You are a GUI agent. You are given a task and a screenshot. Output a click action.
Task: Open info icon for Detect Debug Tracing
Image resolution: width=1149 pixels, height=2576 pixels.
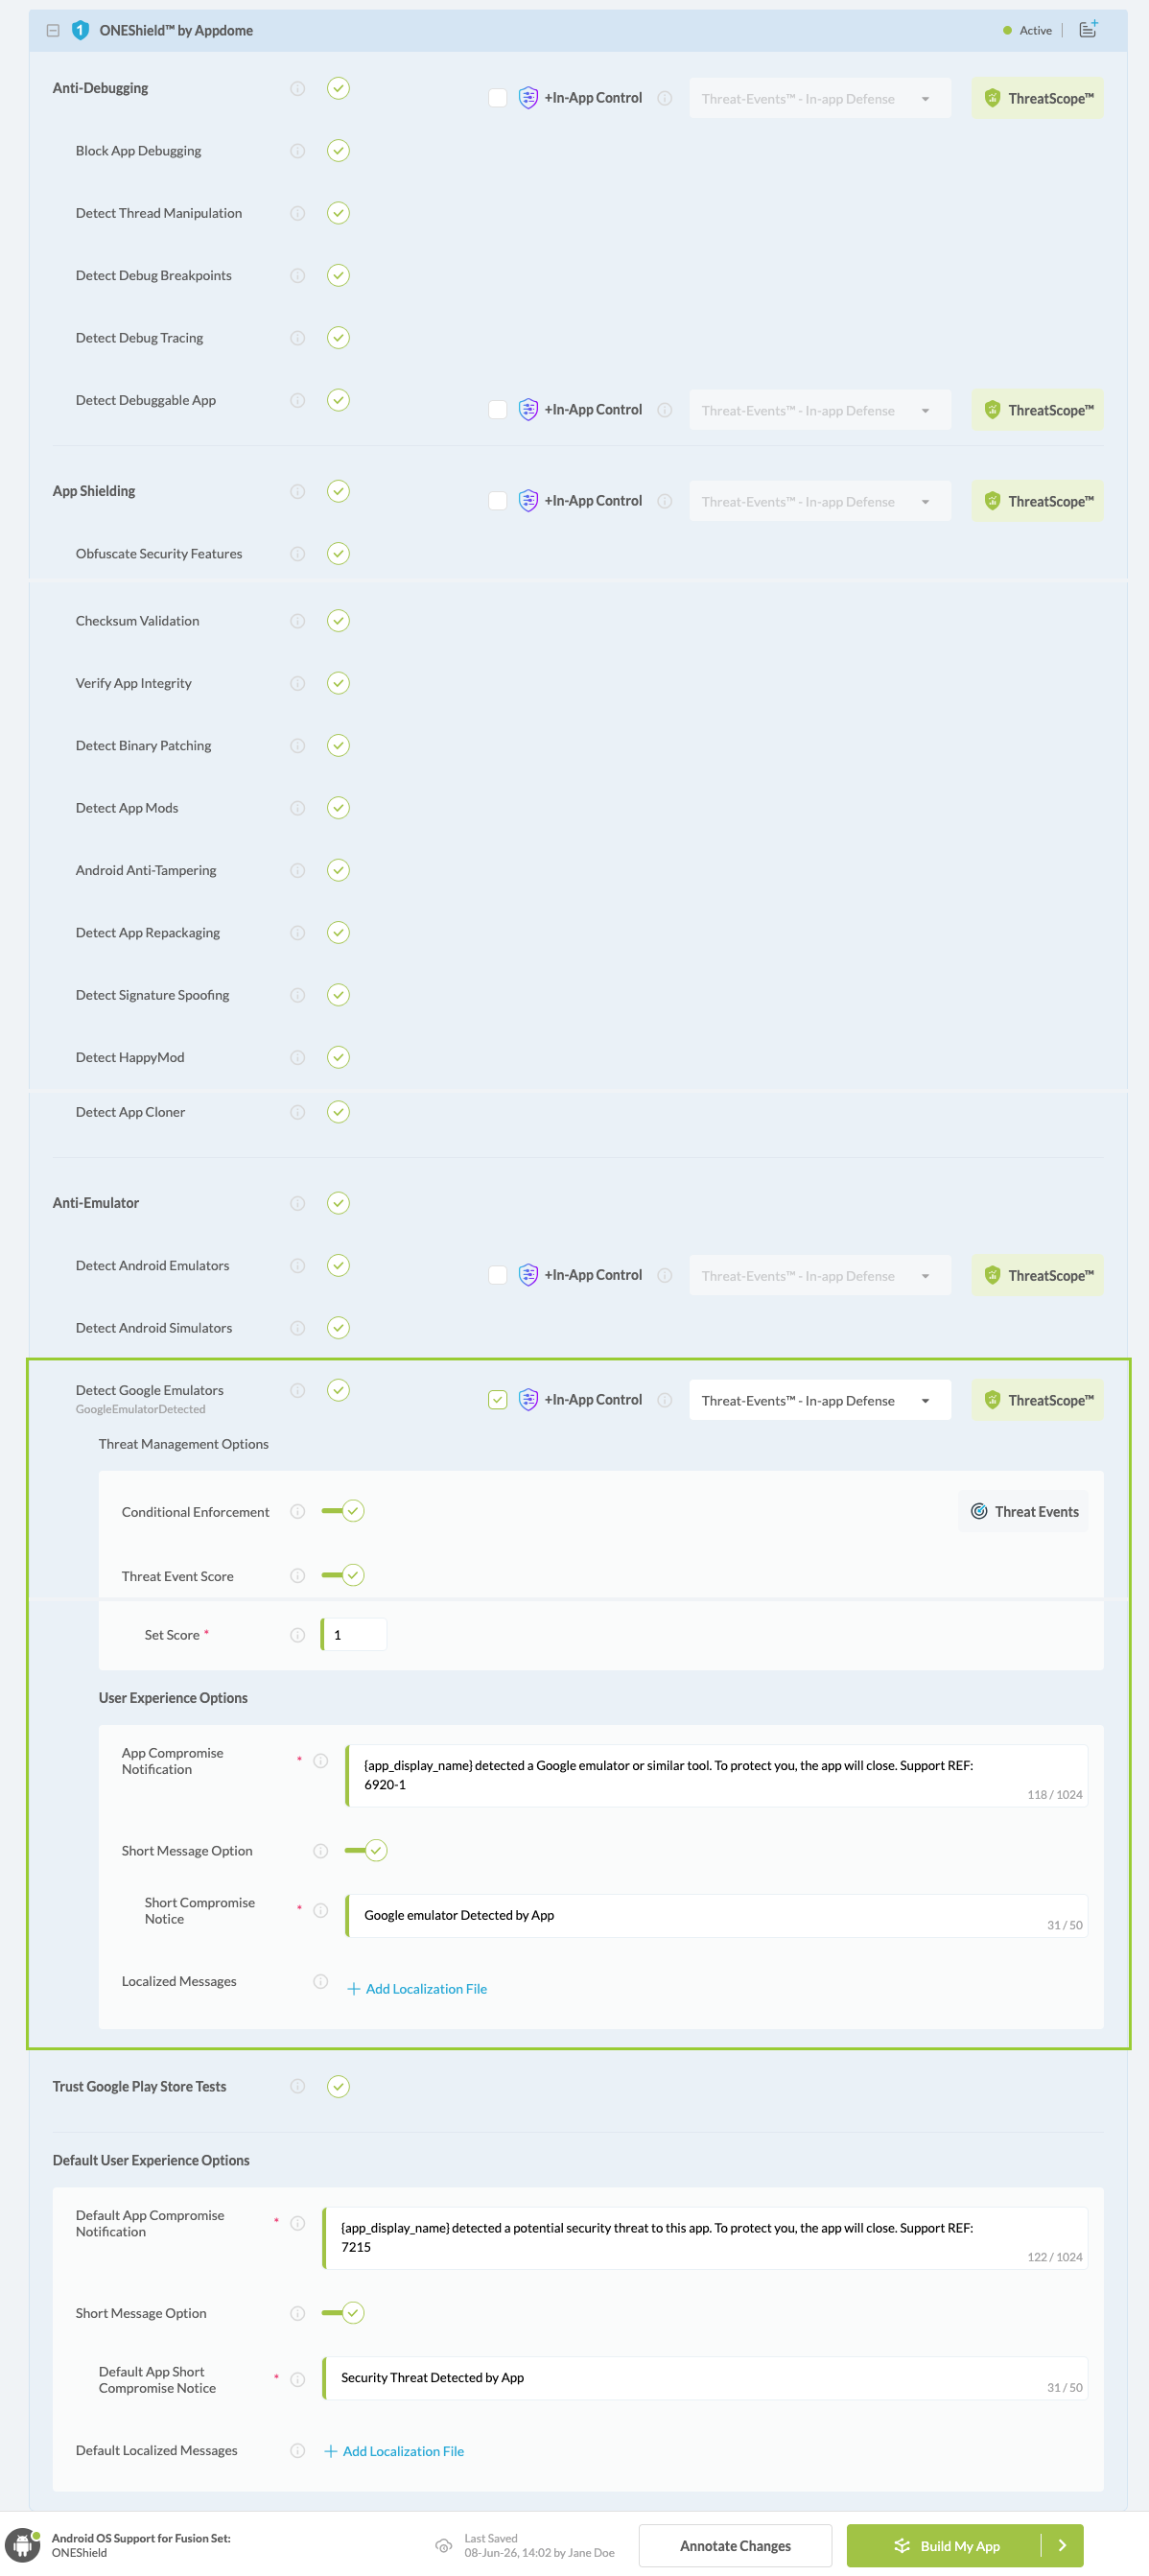297,338
